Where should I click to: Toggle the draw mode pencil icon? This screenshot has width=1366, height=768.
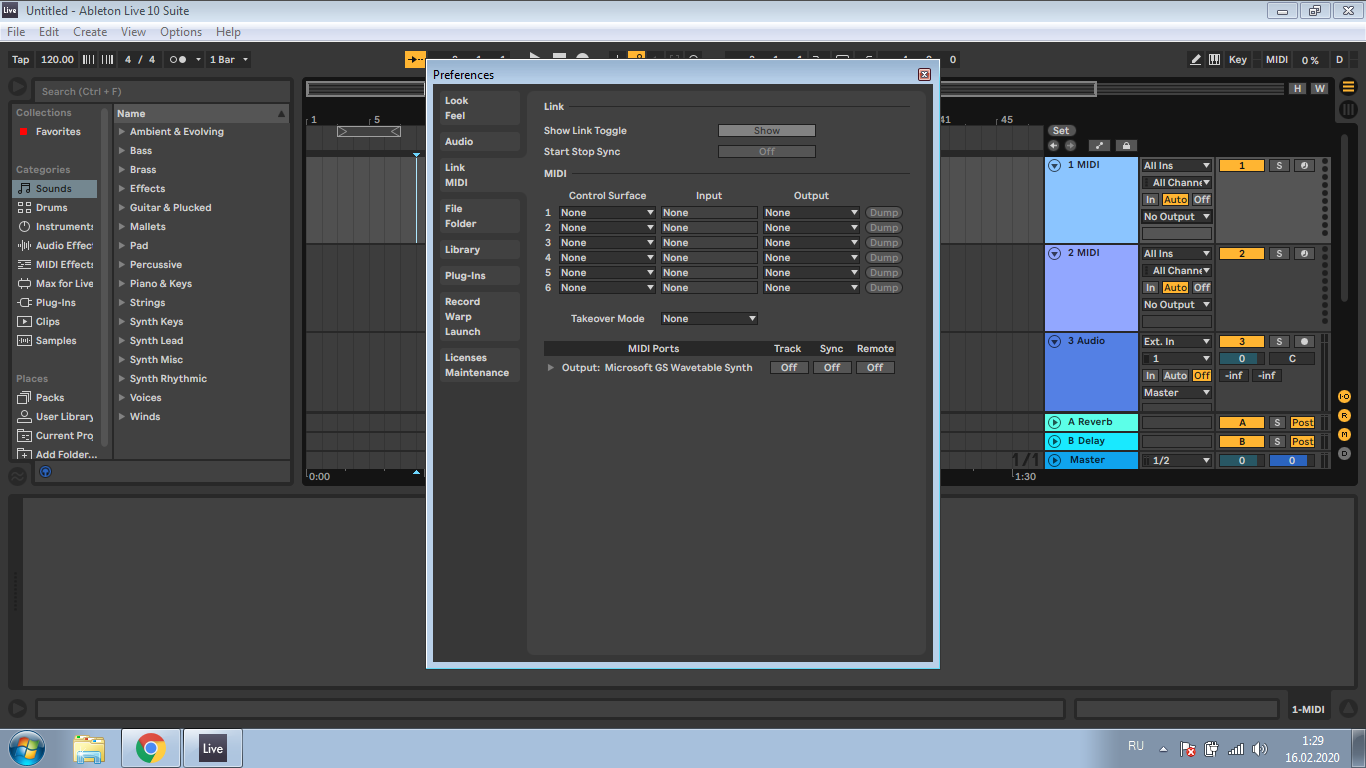coord(1195,60)
